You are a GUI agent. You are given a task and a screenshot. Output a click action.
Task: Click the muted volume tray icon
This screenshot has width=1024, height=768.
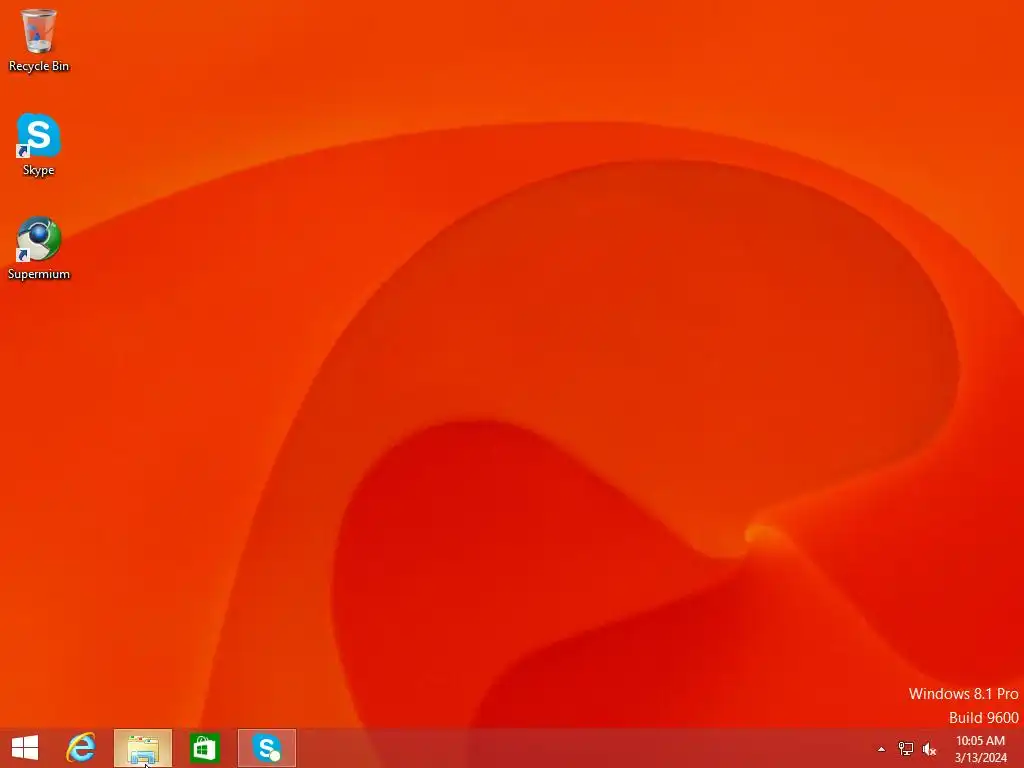pyautogui.click(x=929, y=749)
